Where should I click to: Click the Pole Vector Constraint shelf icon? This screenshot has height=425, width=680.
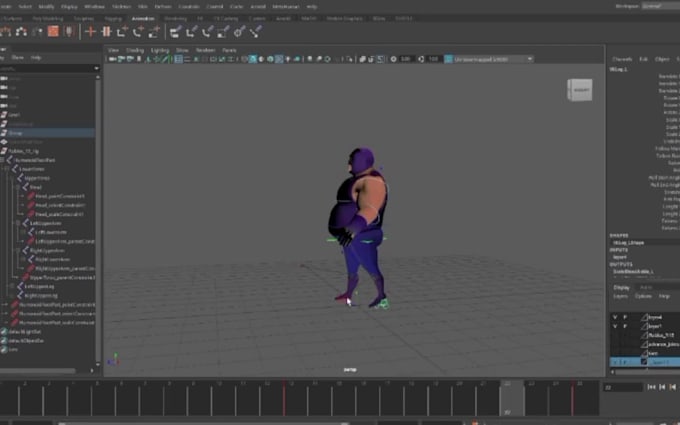255,31
